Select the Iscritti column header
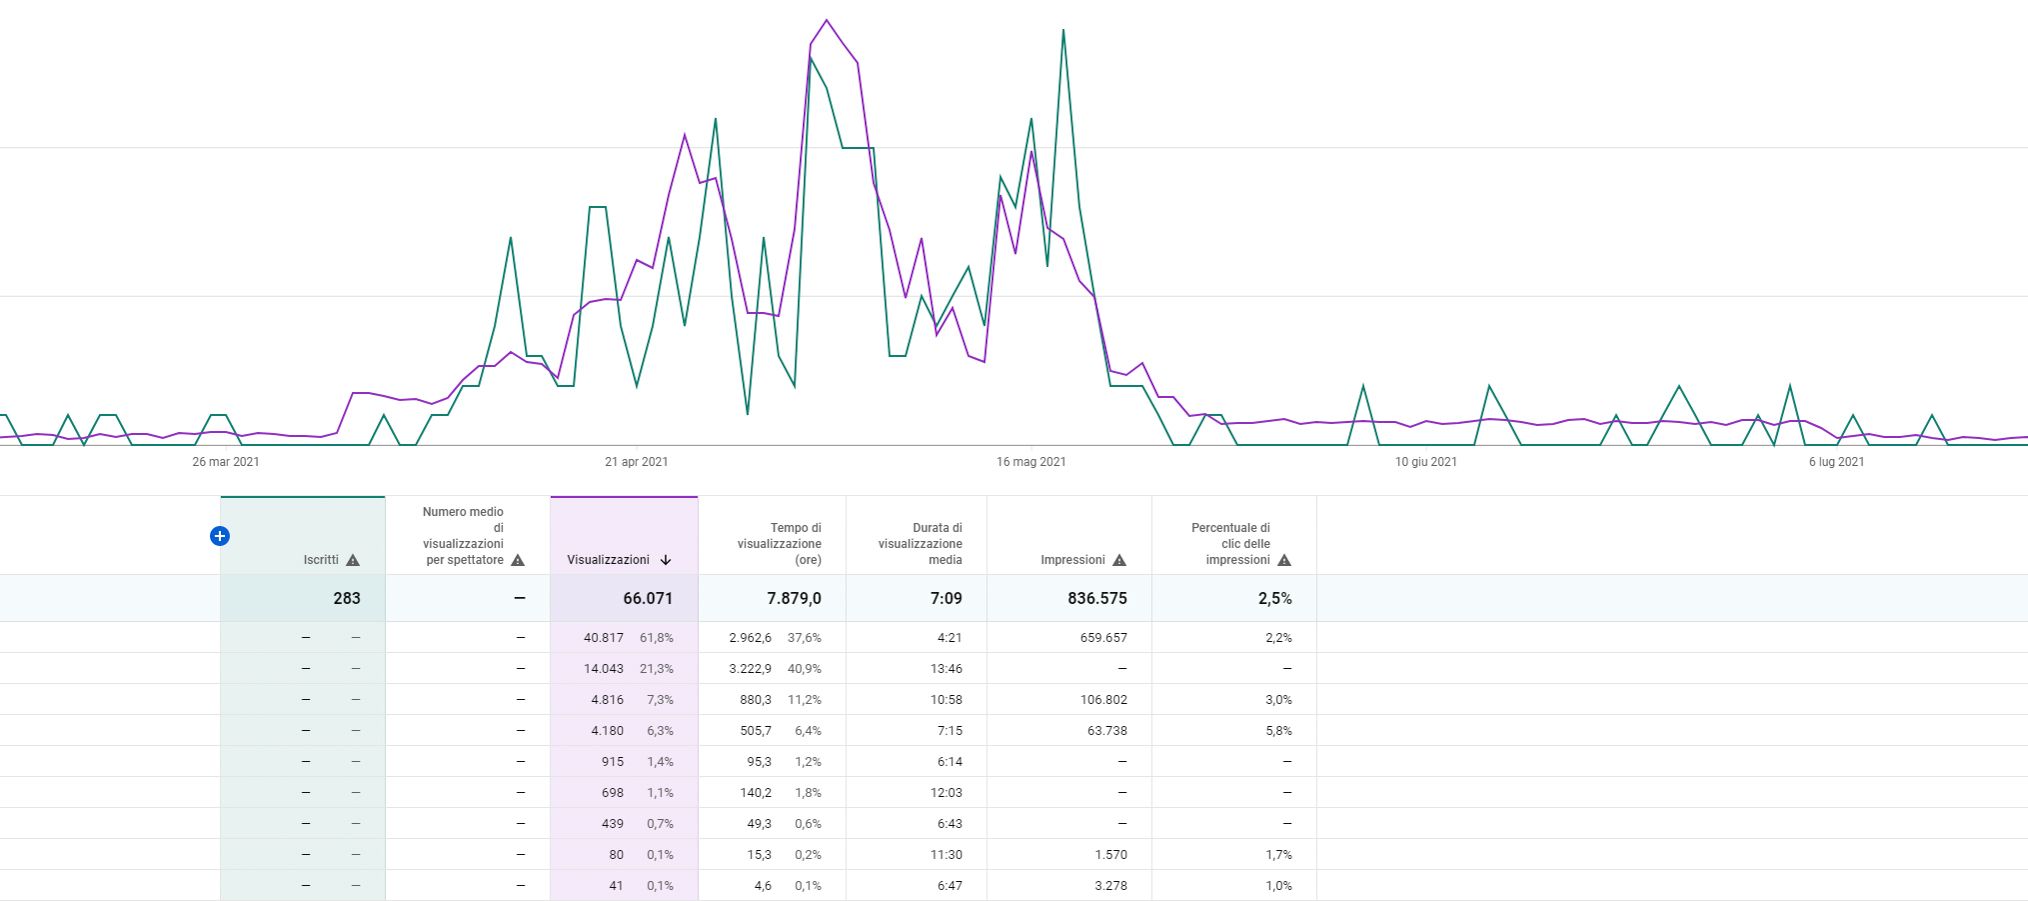The width and height of the screenshot is (2028, 901). pyautogui.click(x=303, y=535)
